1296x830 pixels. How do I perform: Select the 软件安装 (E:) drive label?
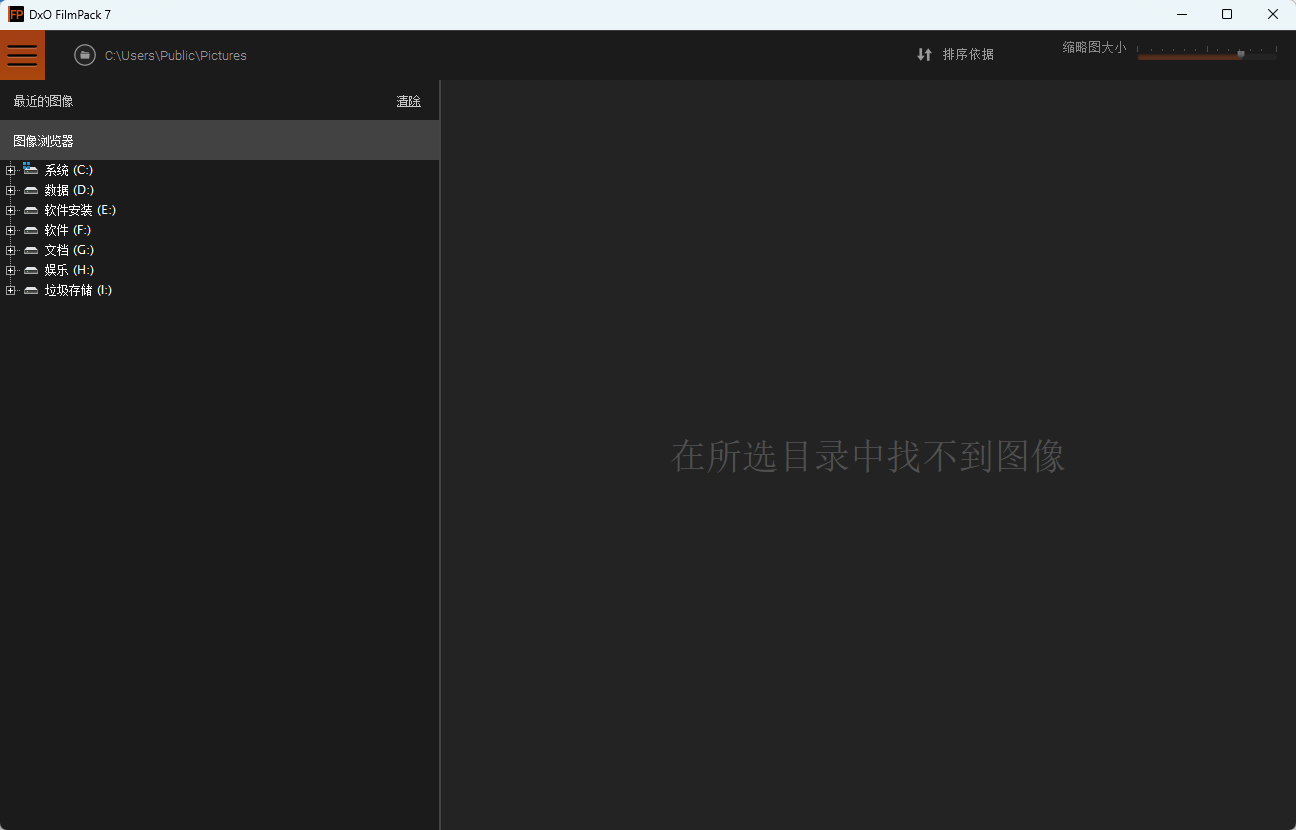(80, 210)
